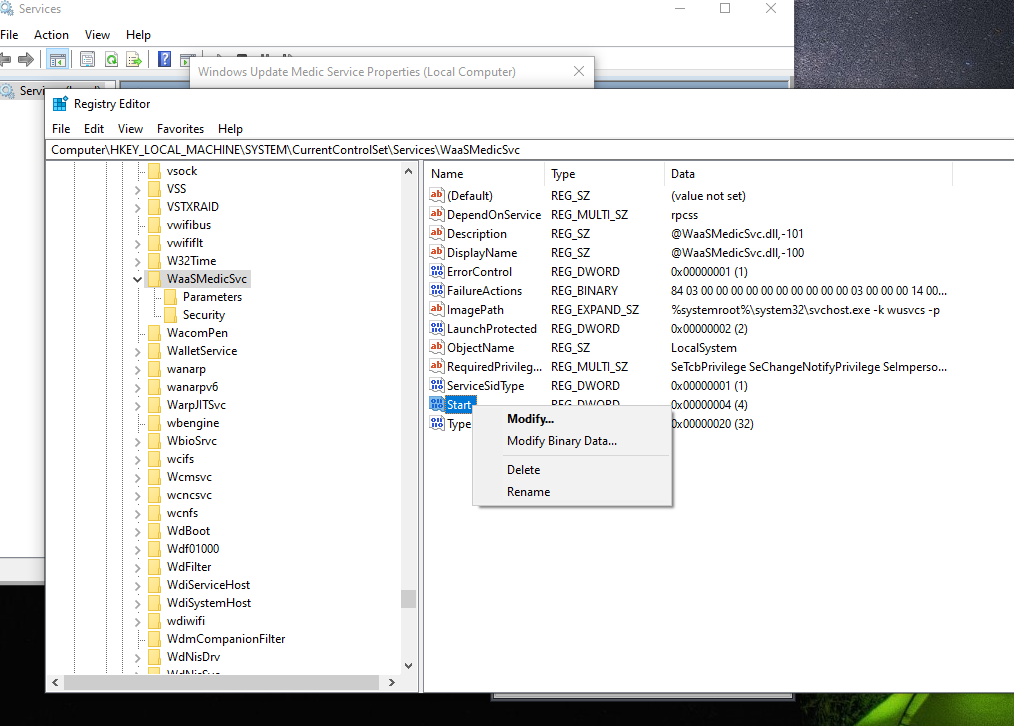Click the Registry Editor title bar icon

coord(60,104)
